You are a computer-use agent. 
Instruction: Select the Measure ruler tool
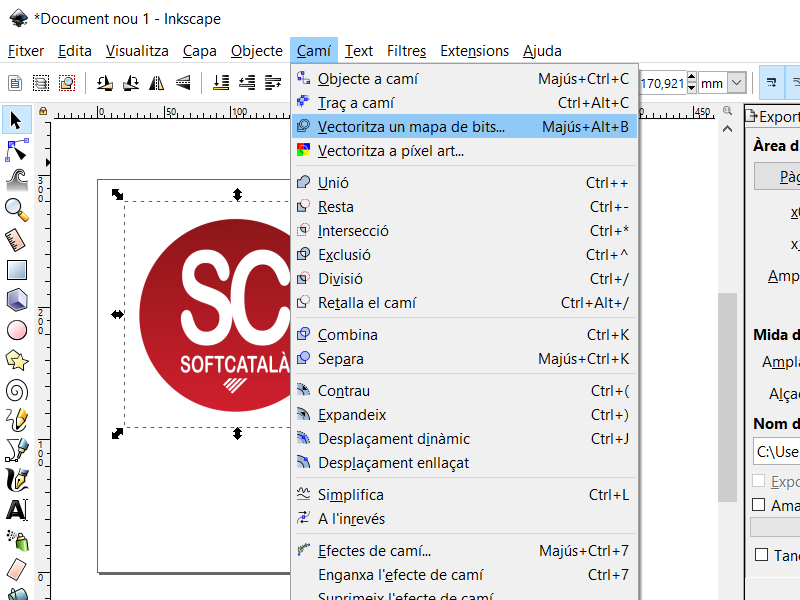tap(17, 240)
